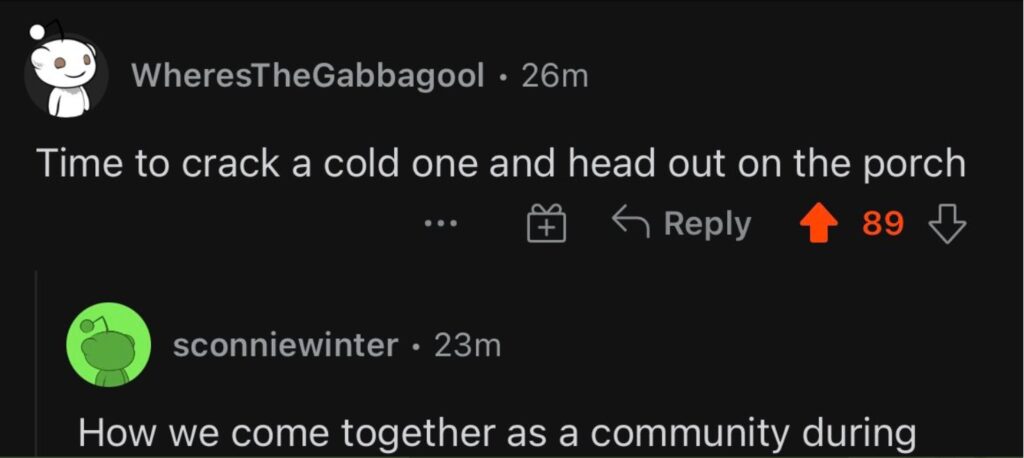Open the three-dot more options menu
Viewport: 1024px width, 458px height.
(441, 224)
